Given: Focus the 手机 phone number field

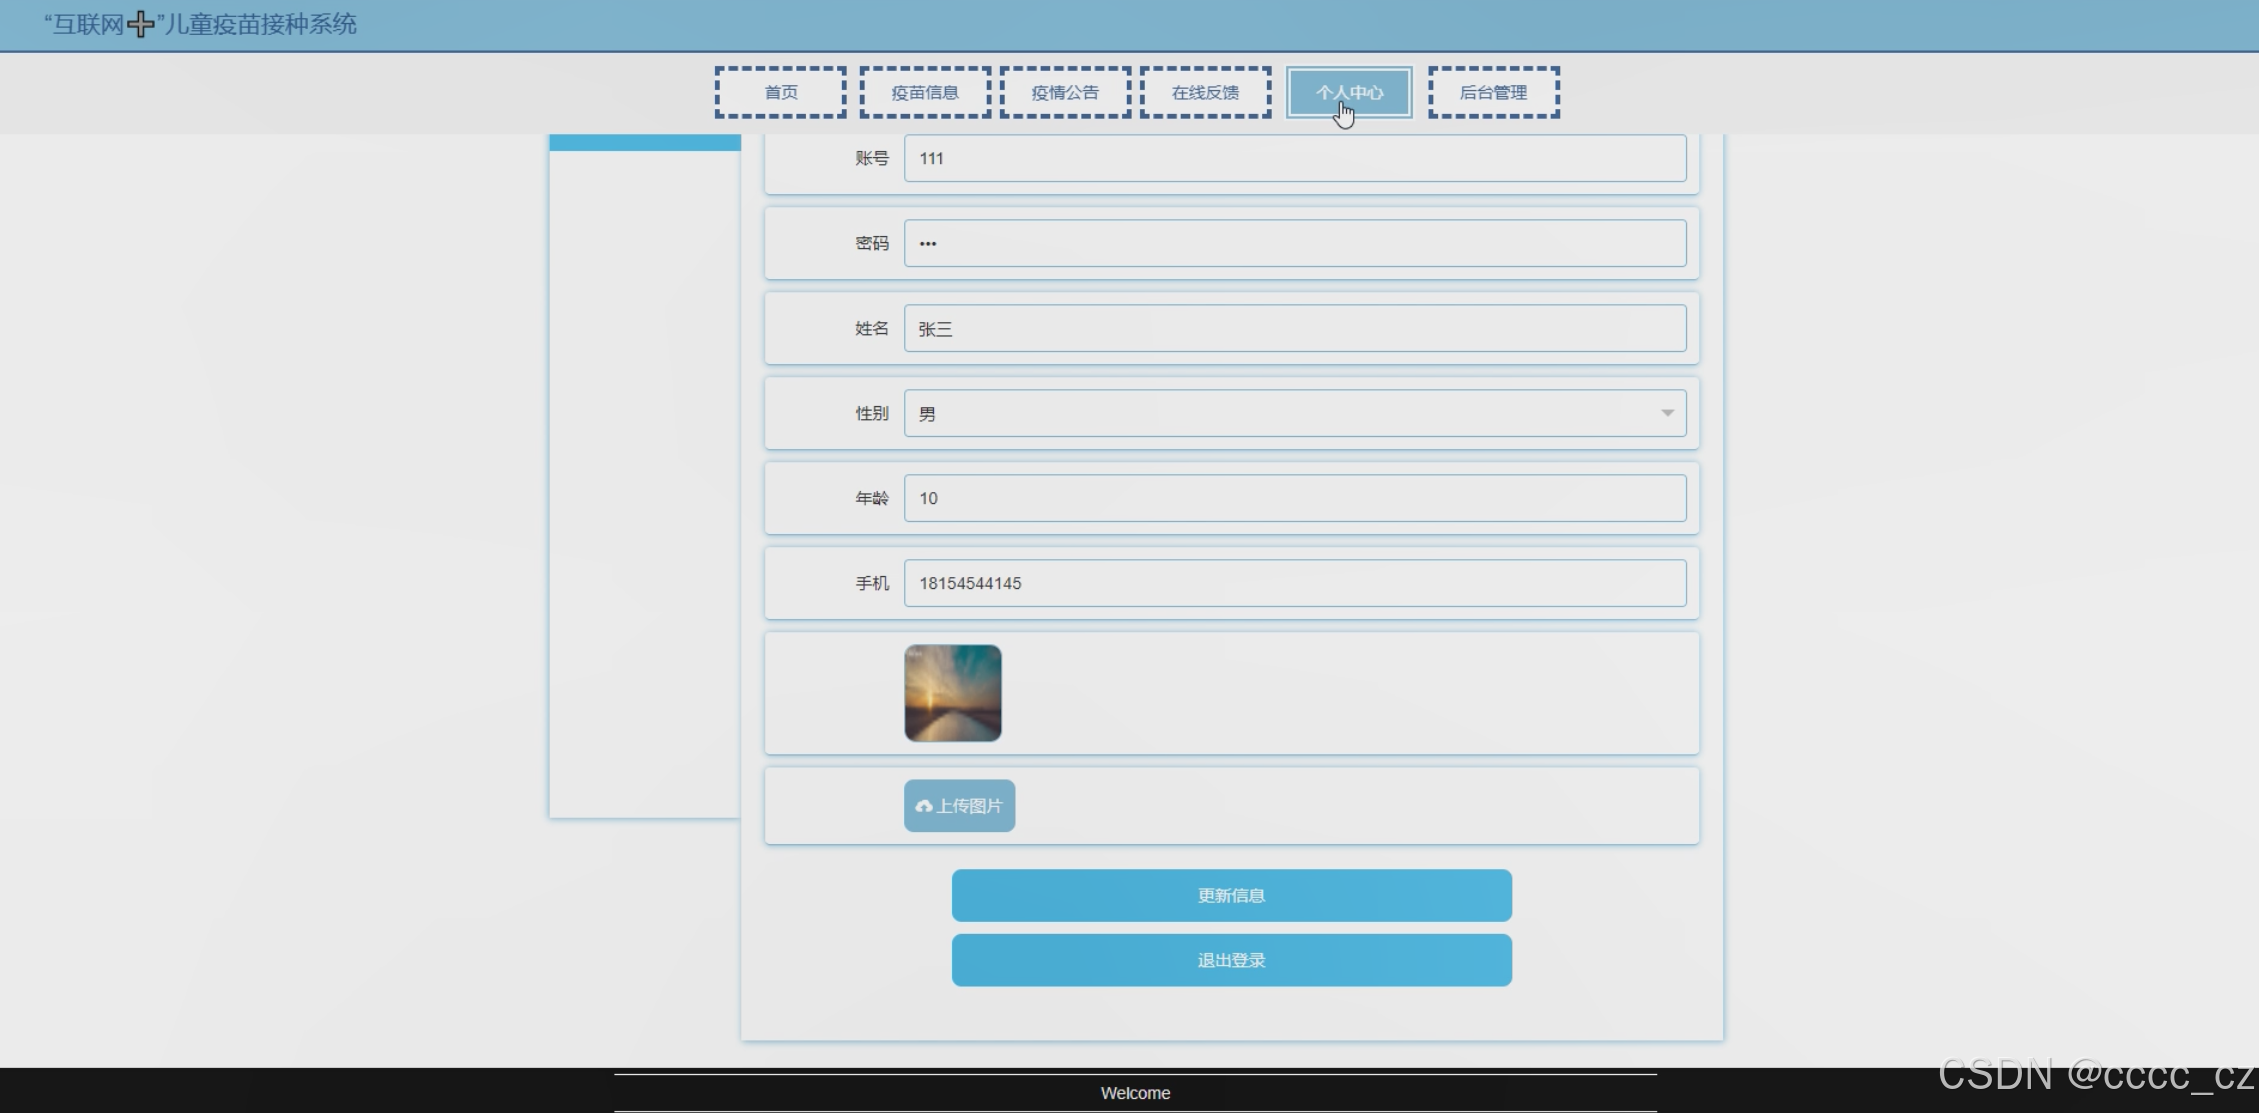Looking at the screenshot, I should 1294,583.
